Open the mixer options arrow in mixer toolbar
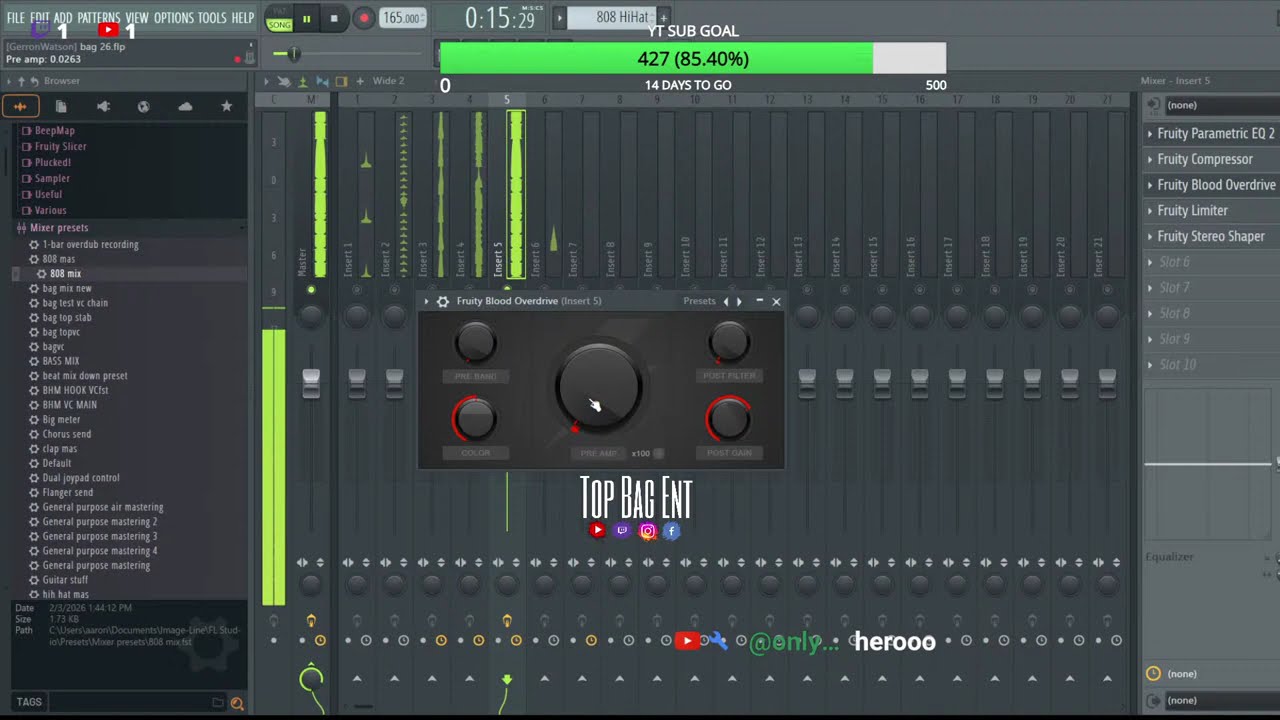The height and width of the screenshot is (720, 1280). coord(267,81)
